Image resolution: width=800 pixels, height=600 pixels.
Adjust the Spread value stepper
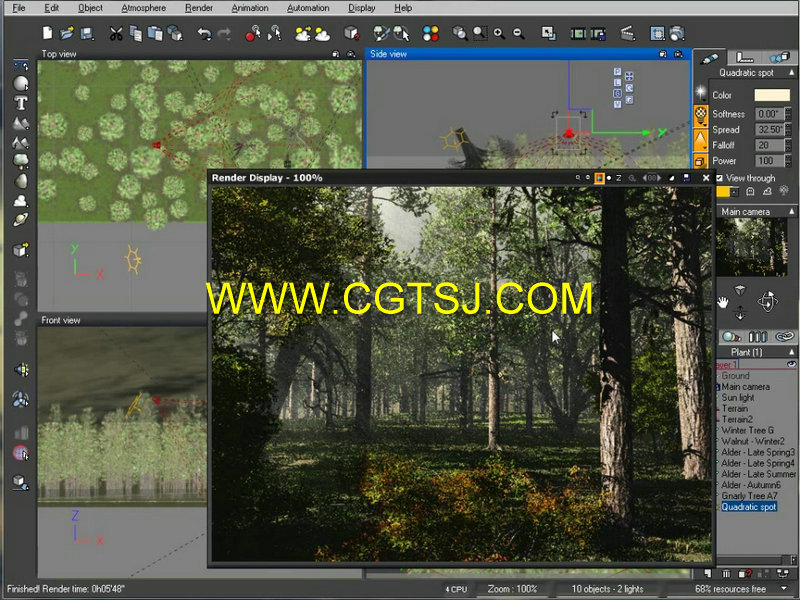pyautogui.click(x=788, y=130)
